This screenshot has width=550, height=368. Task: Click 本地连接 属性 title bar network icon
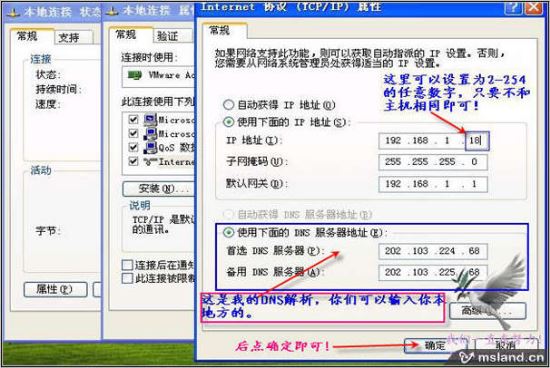coord(112,12)
